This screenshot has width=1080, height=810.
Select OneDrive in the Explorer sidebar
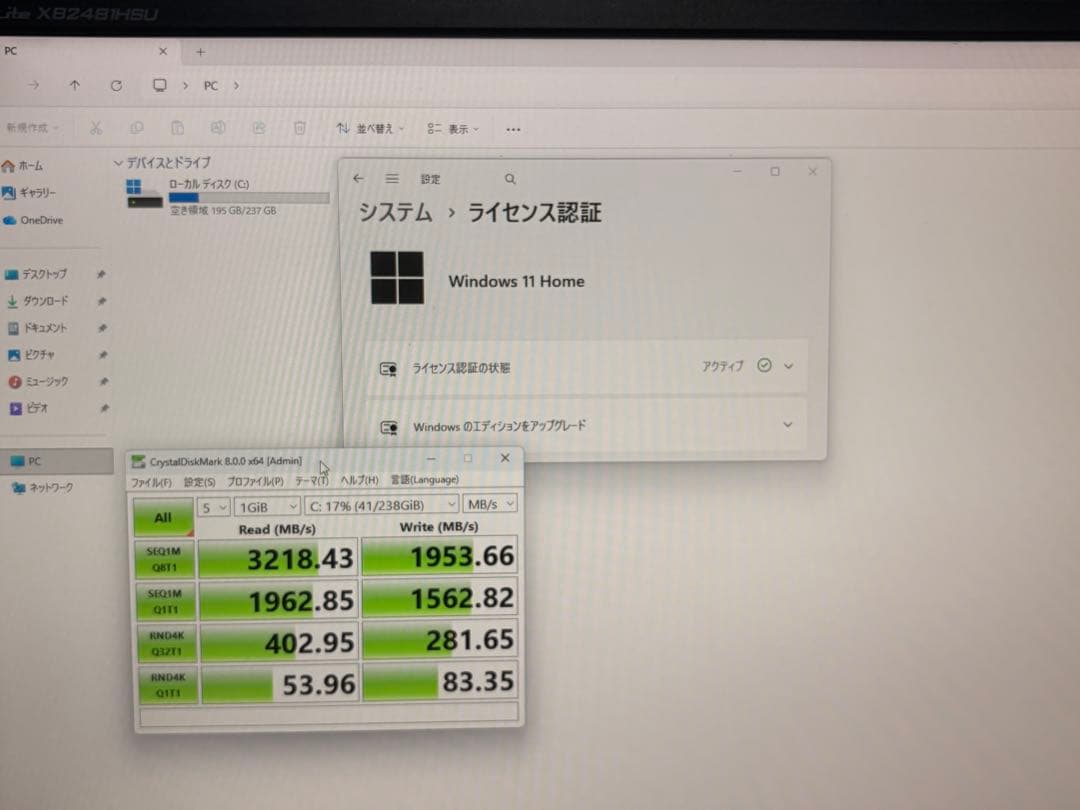tap(45, 220)
